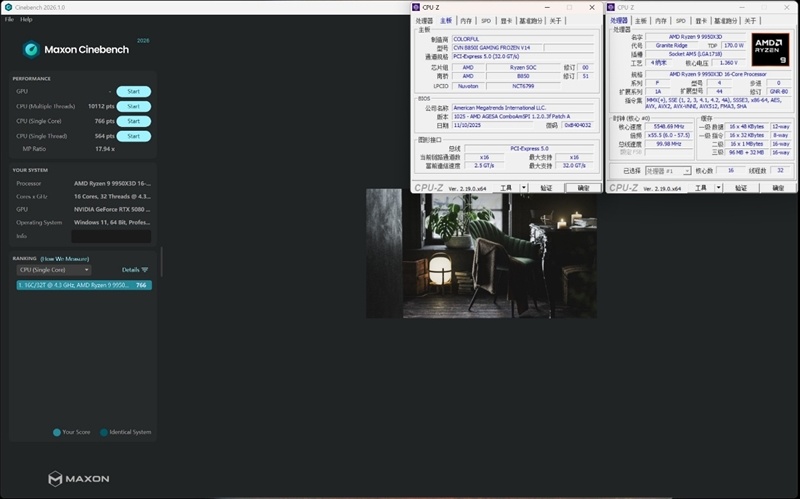Start the CPU (Single Core) benchmark
The height and width of the screenshot is (499, 800).
point(134,121)
